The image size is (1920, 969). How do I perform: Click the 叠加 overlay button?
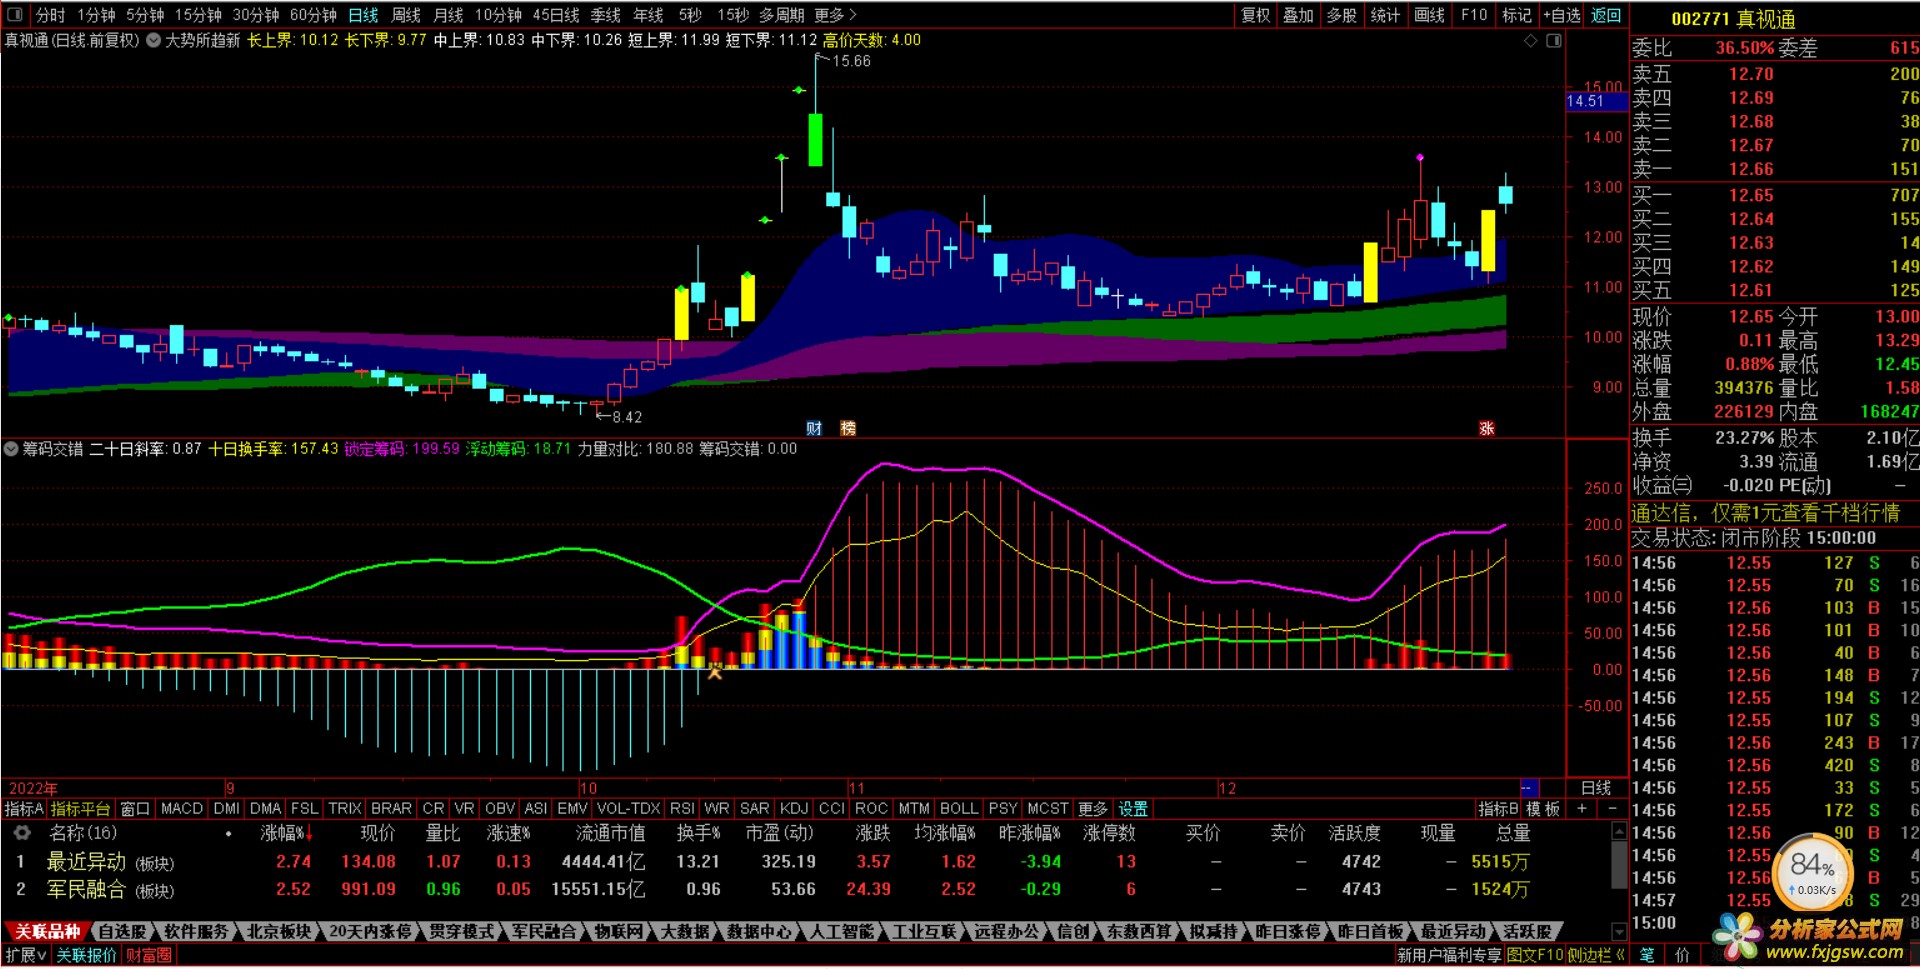(x=1298, y=15)
